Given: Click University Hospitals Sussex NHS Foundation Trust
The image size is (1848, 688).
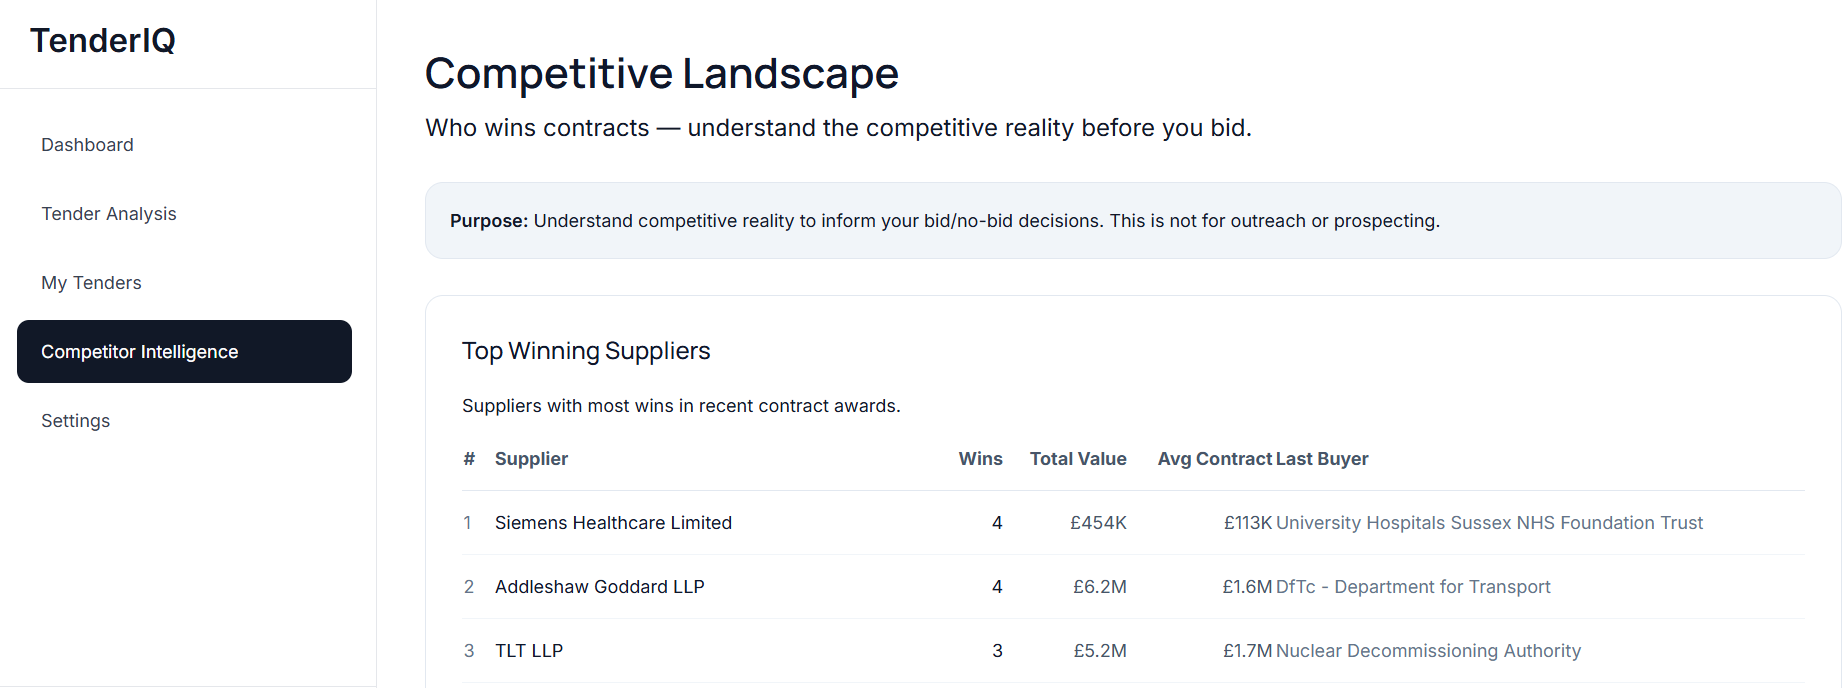Looking at the screenshot, I should 1489,523.
